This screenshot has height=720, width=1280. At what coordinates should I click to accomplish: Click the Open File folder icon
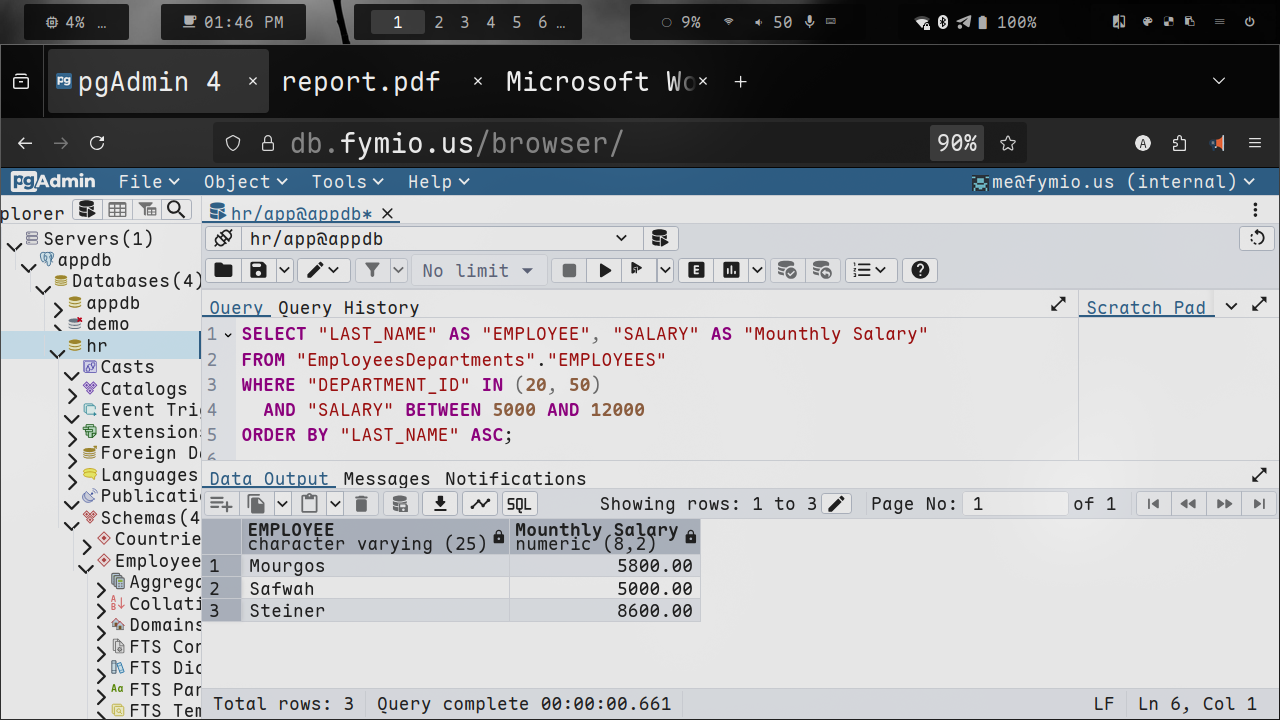[x=223, y=270]
